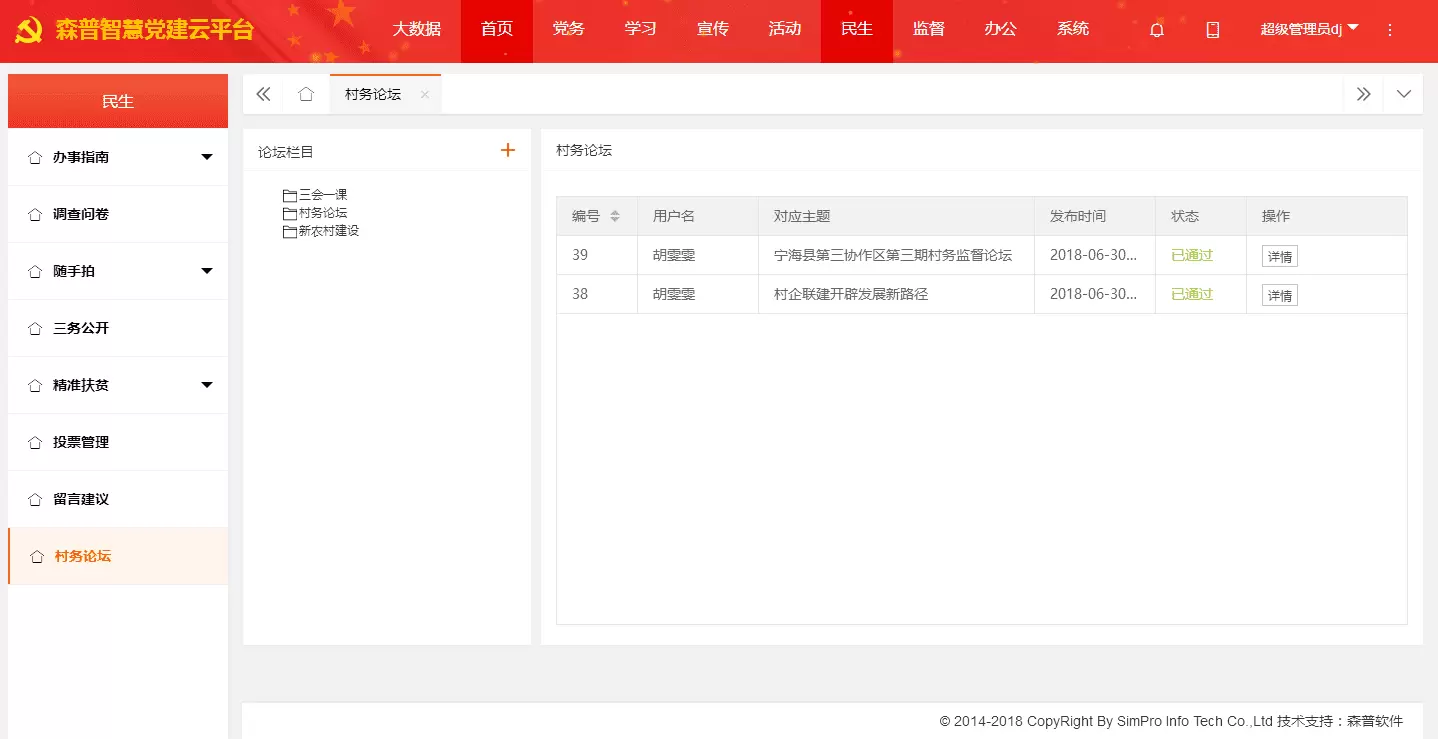
Task: Expand the 办事指南 sidebar arrow
Action: pyautogui.click(x=207, y=157)
